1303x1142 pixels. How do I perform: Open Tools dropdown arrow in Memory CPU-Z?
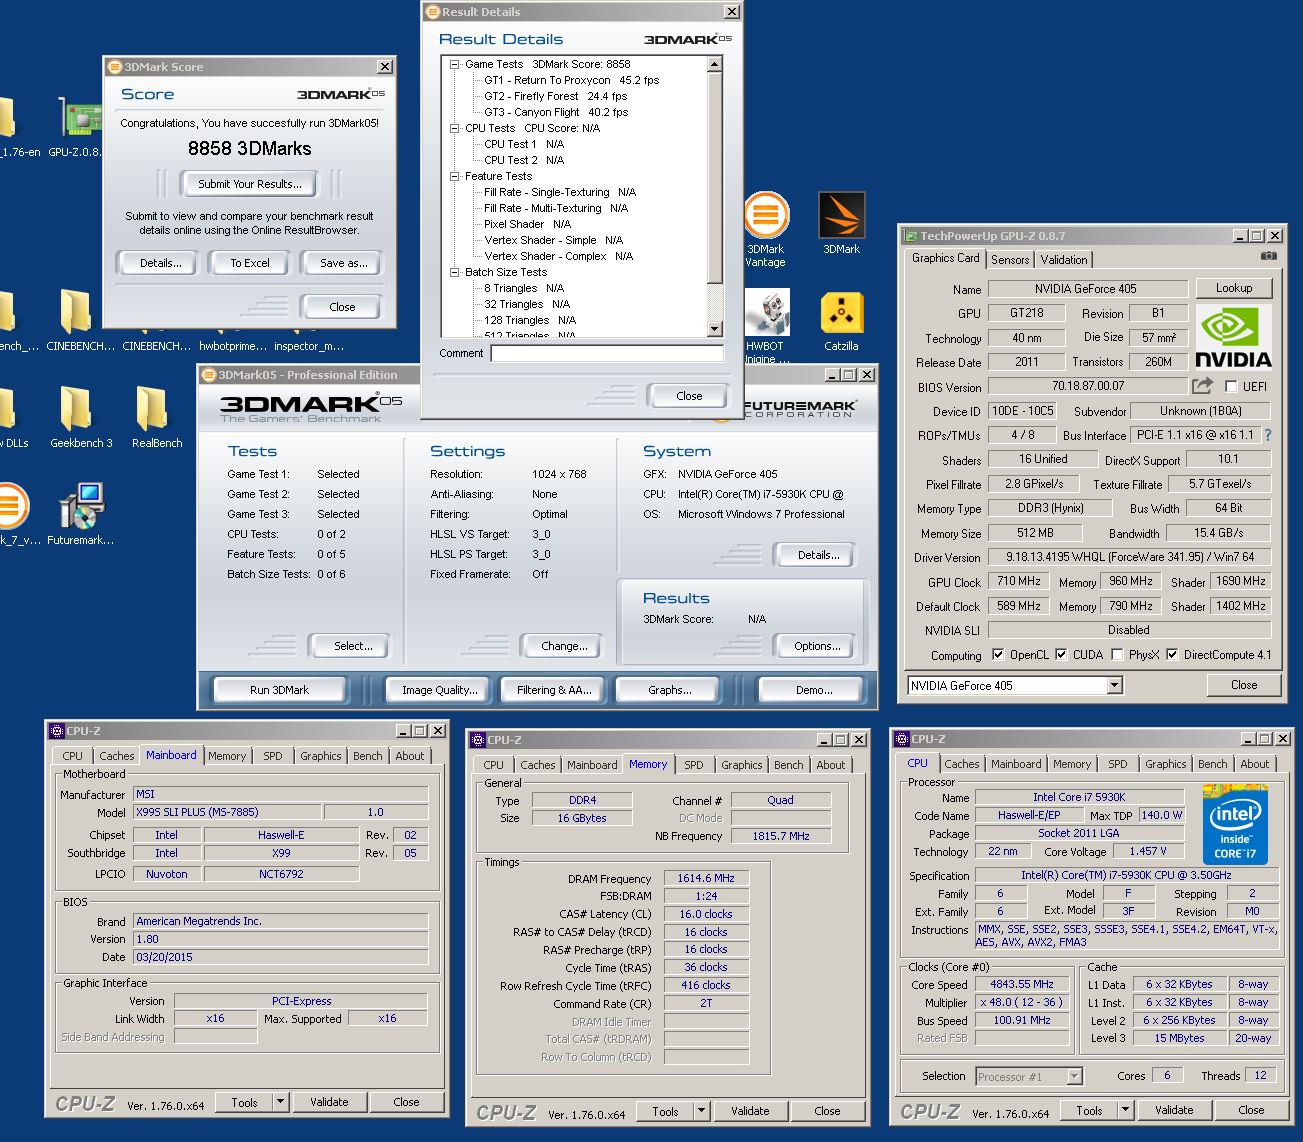click(702, 1111)
